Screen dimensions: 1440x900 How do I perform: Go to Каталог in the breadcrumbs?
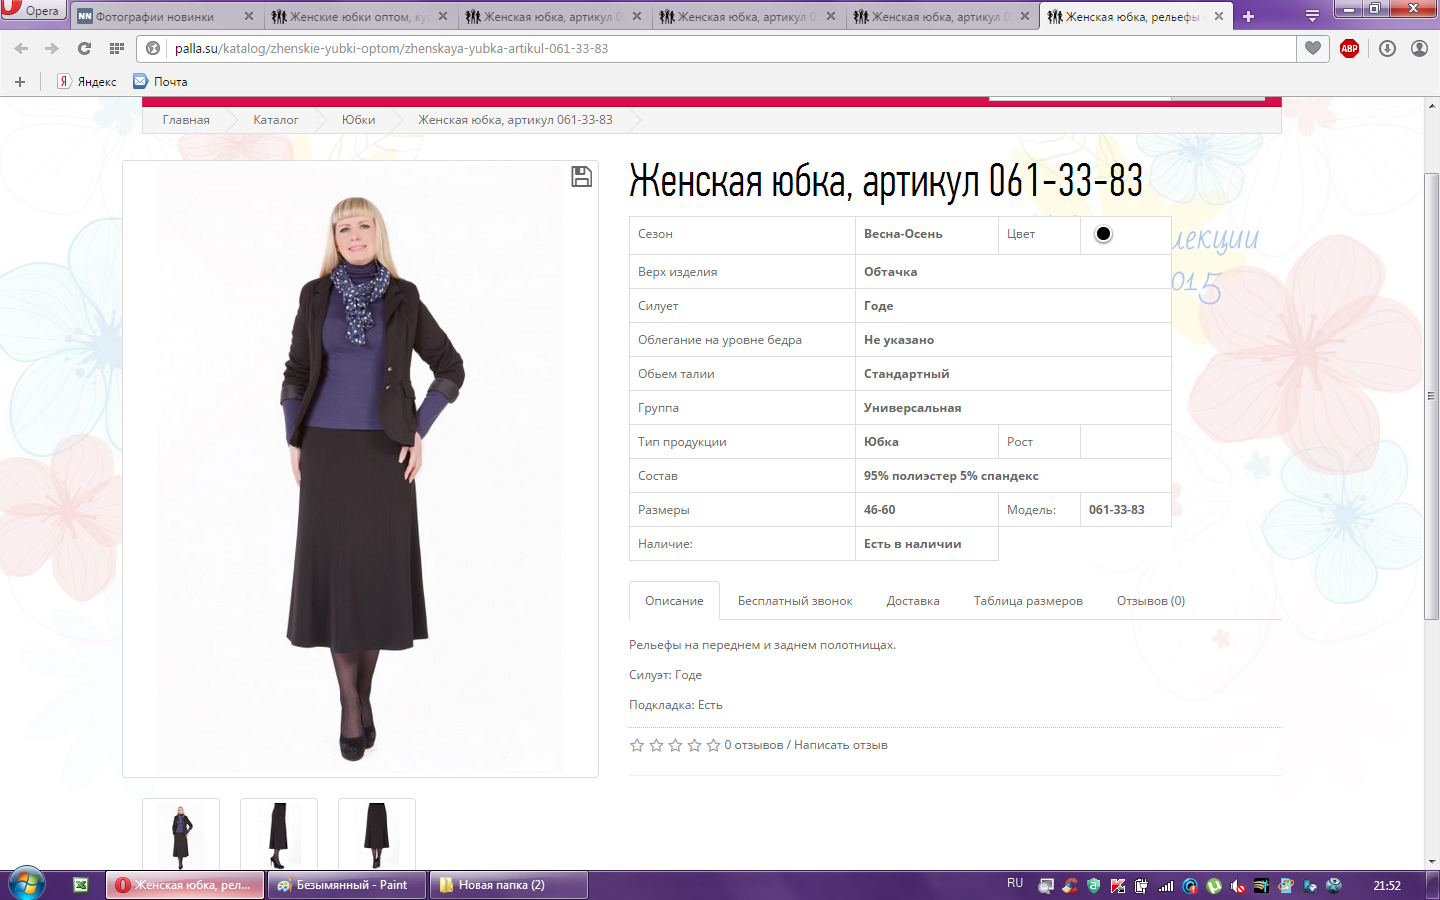coord(275,120)
